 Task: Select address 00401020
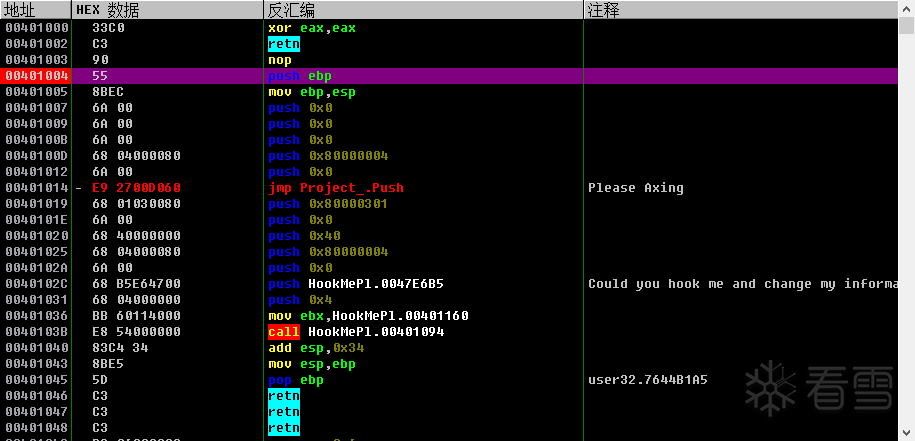[x=37, y=236]
